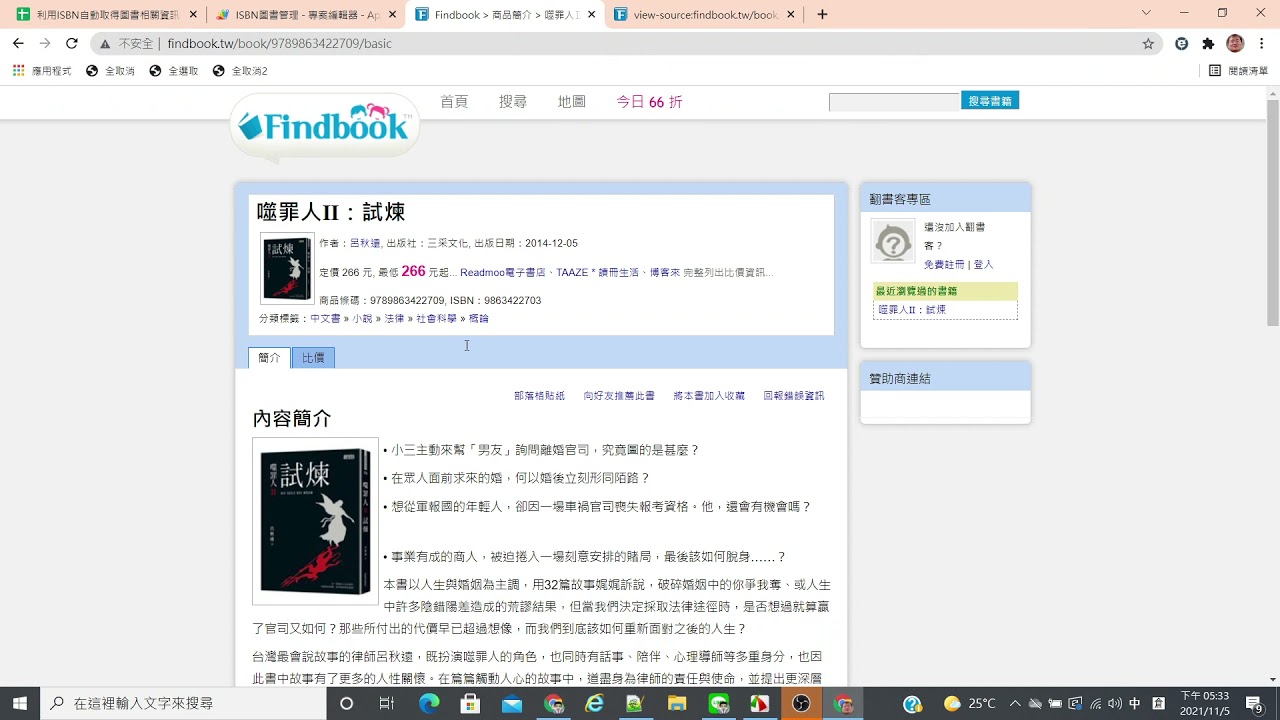
Task: Open Mail app from taskbar
Action: [512, 703]
